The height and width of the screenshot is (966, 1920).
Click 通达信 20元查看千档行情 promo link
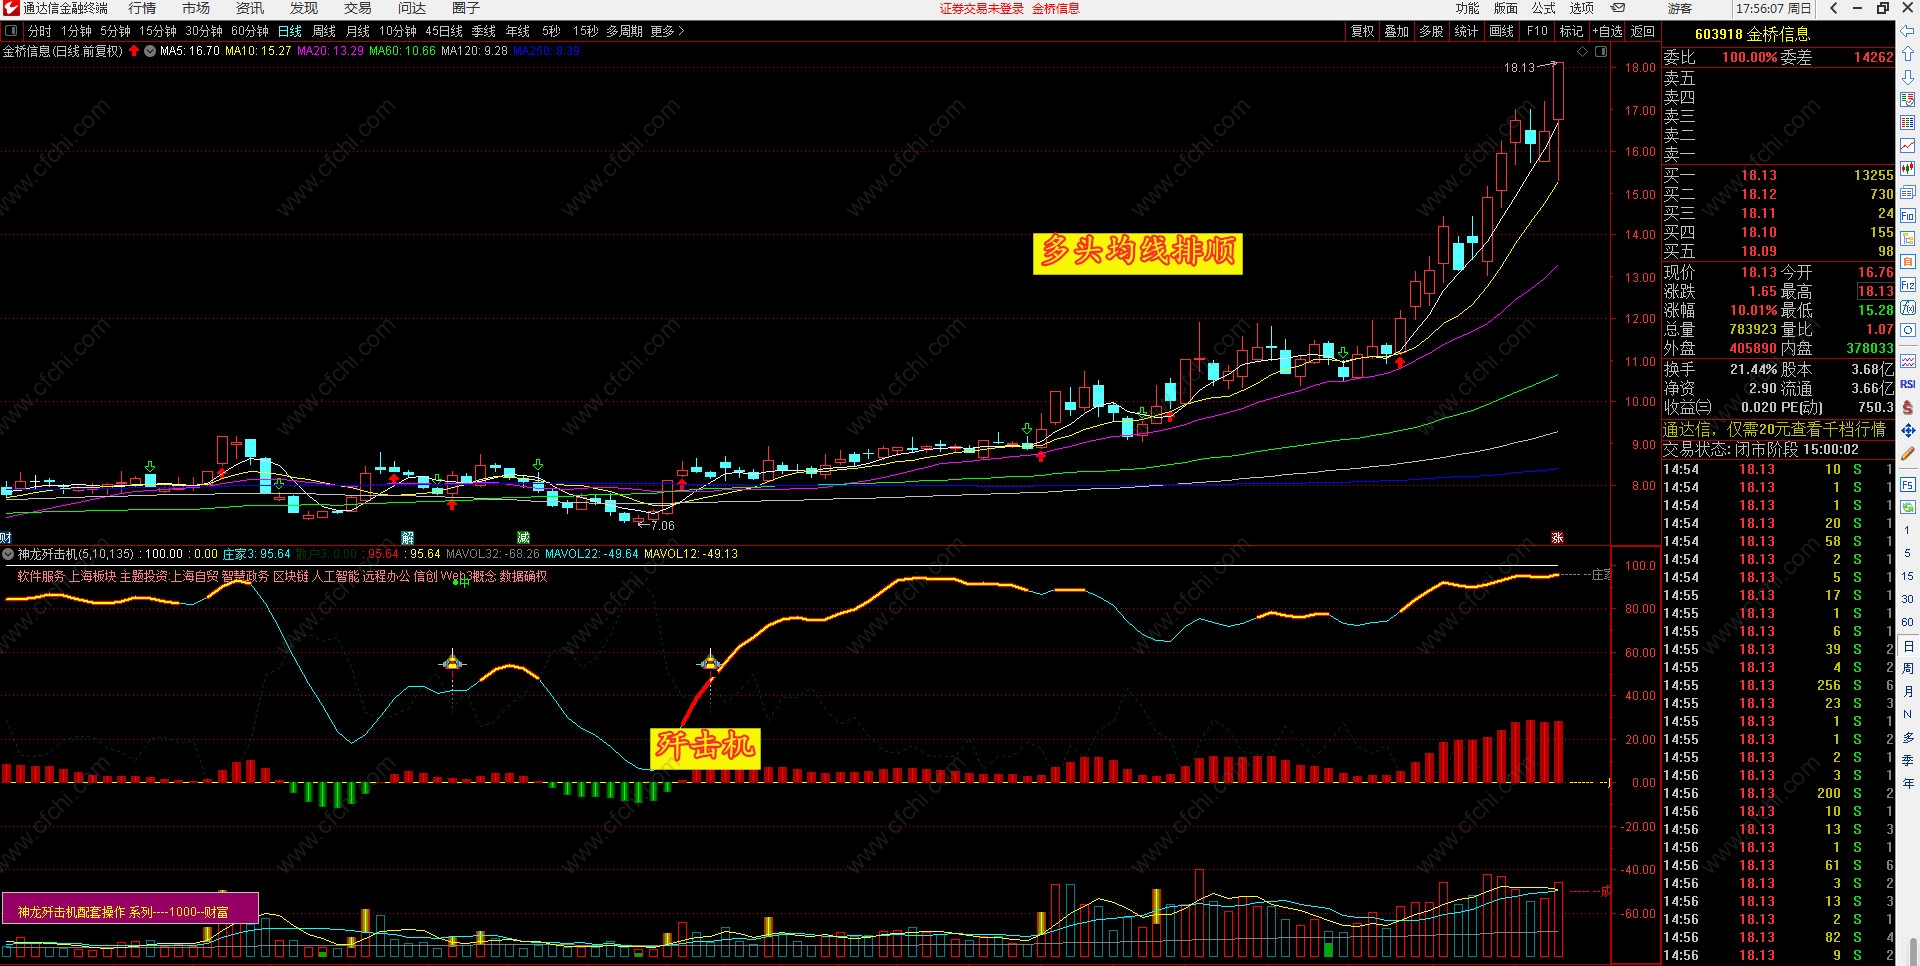(x=1775, y=429)
